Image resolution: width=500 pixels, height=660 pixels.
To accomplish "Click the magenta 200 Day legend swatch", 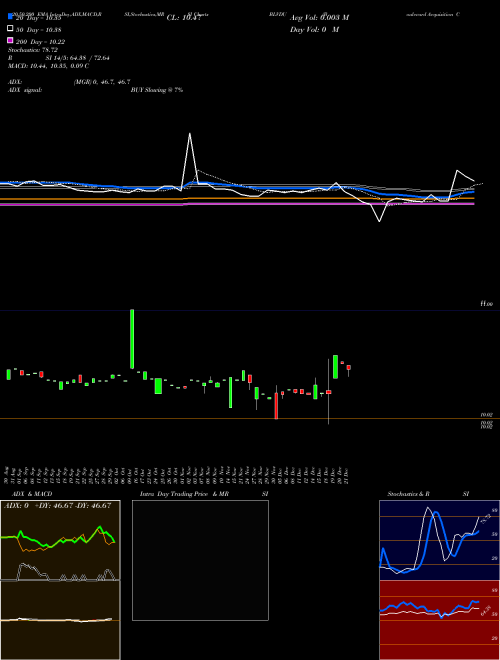I will pos(10,40).
